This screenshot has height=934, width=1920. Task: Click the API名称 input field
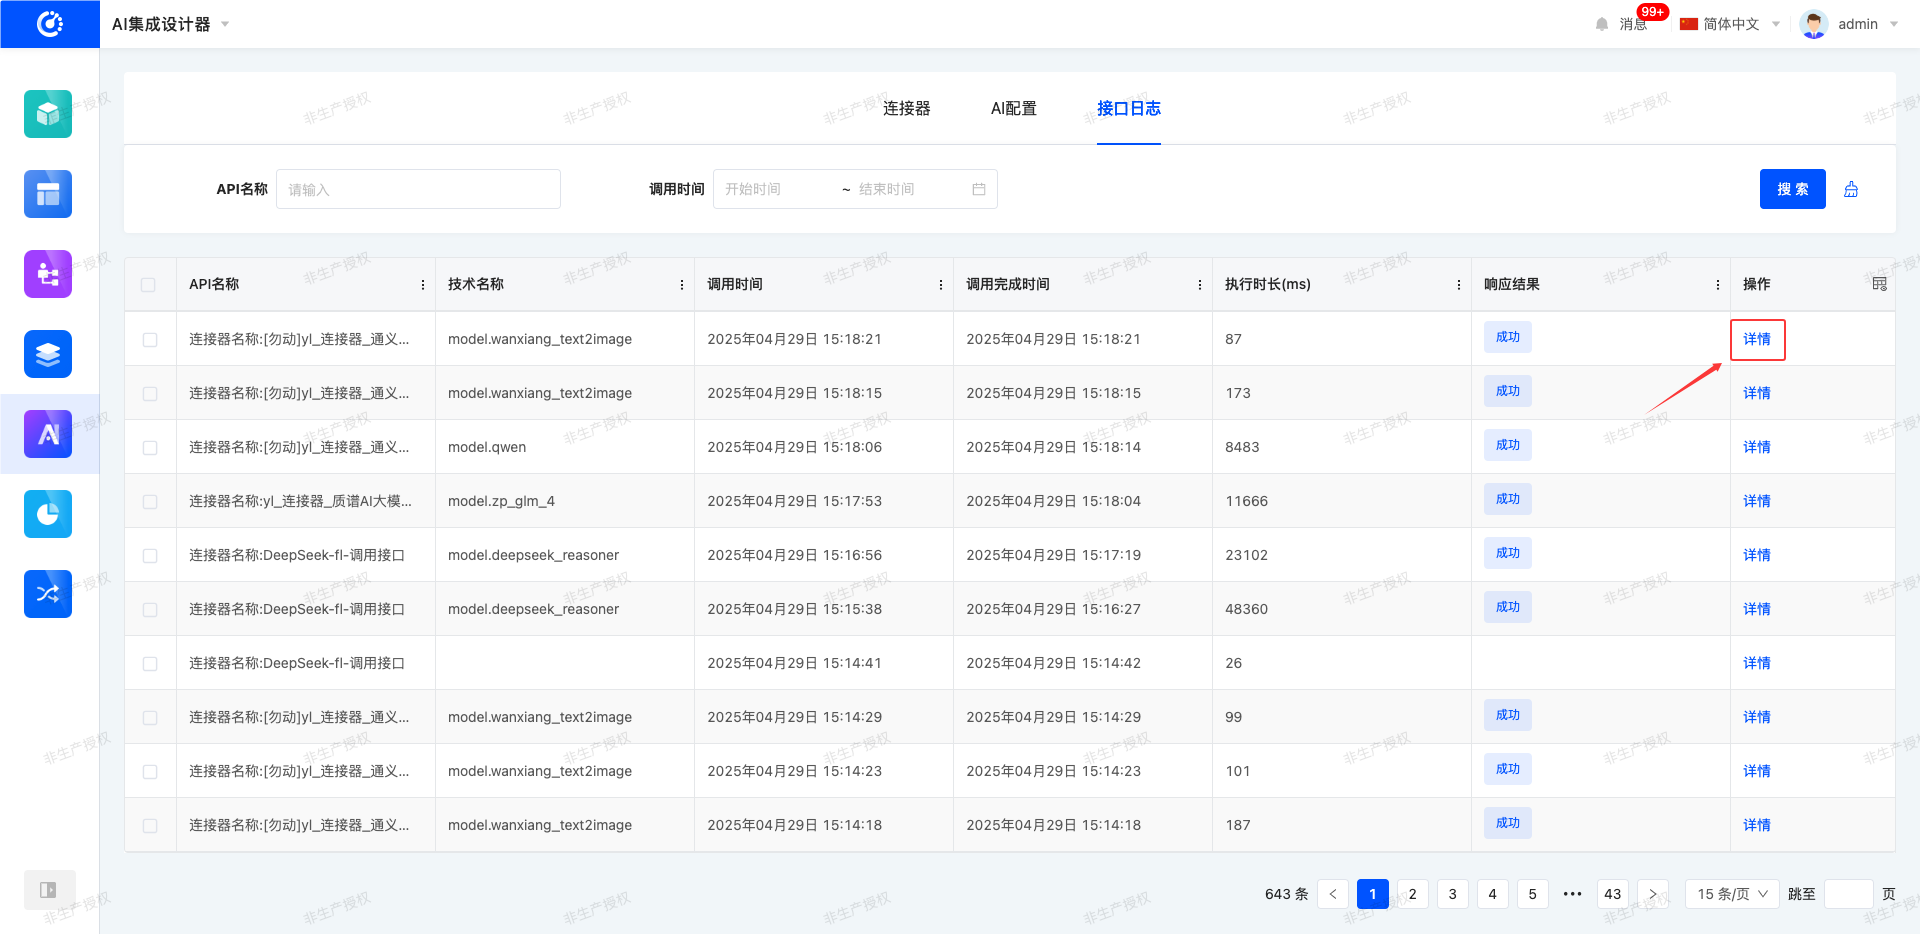coord(418,189)
